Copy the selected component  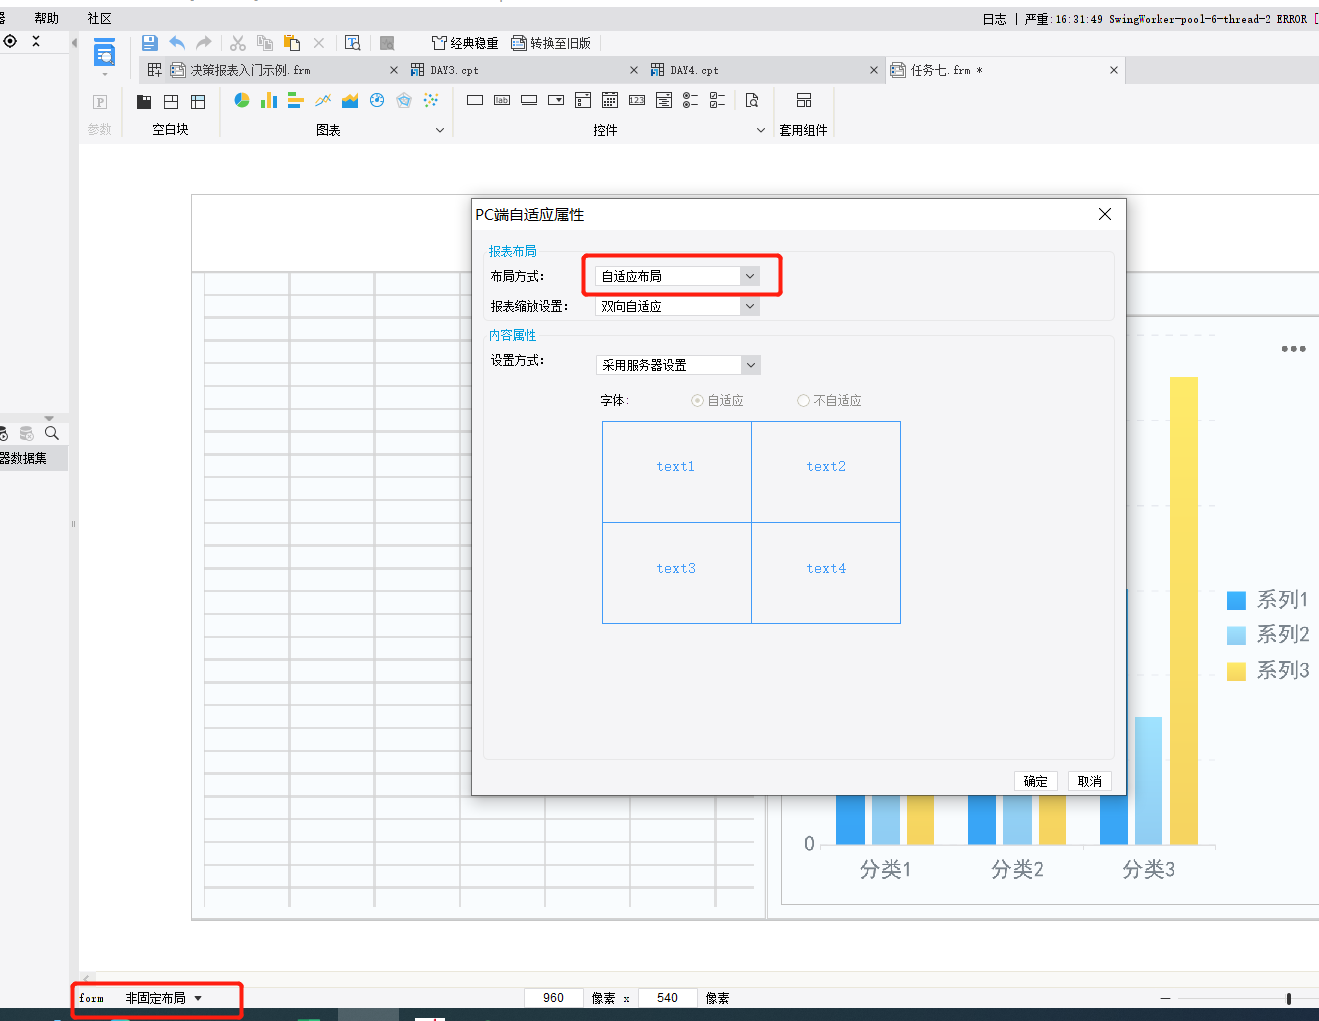tap(265, 43)
